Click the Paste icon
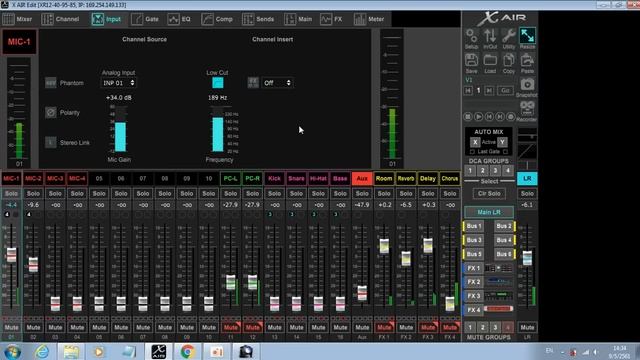This screenshot has width=640, height=360. point(527,60)
